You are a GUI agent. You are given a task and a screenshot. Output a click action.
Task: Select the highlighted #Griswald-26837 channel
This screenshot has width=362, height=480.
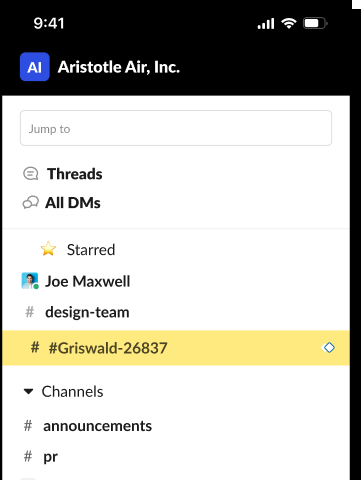[x=176, y=348]
